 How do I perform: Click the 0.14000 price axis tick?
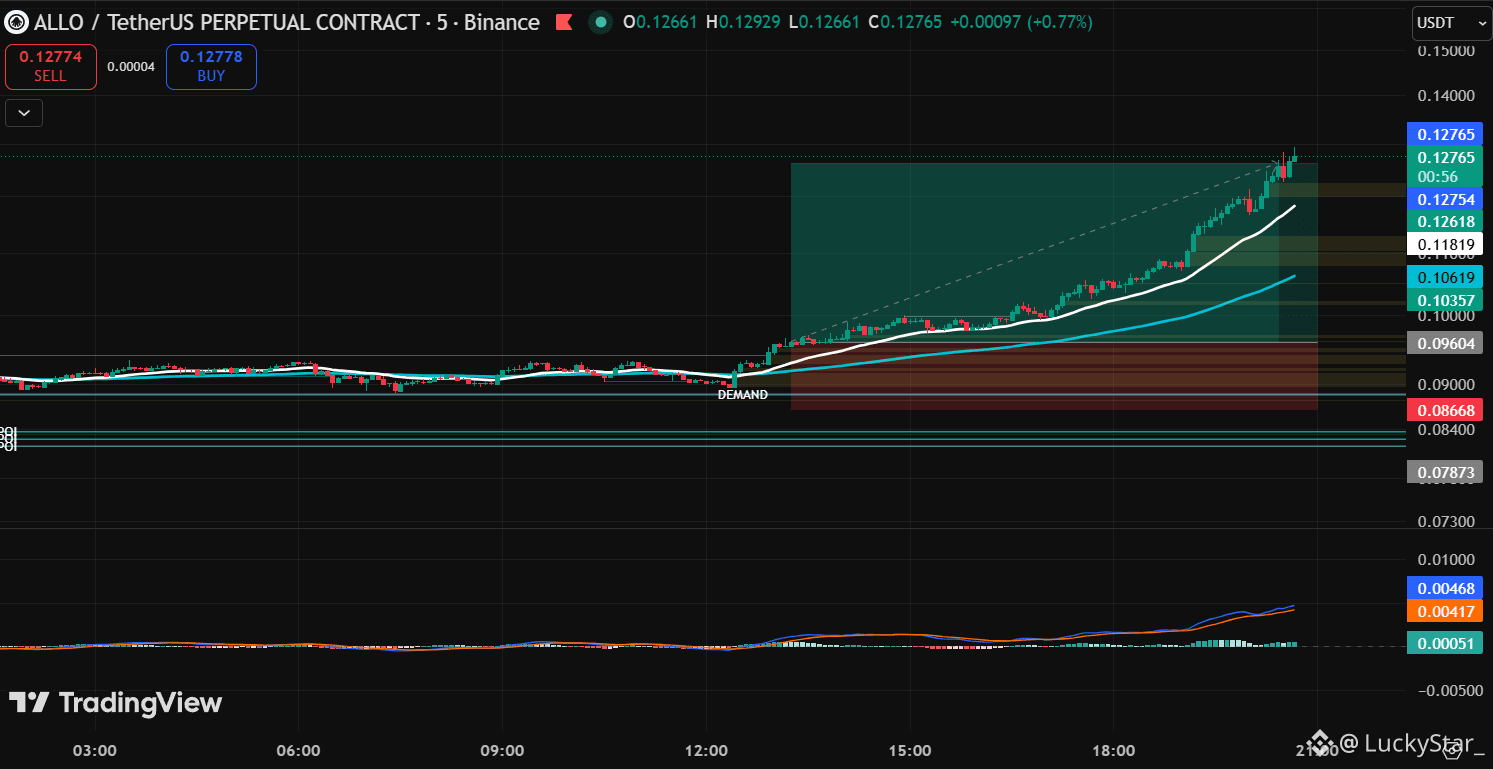[1446, 96]
